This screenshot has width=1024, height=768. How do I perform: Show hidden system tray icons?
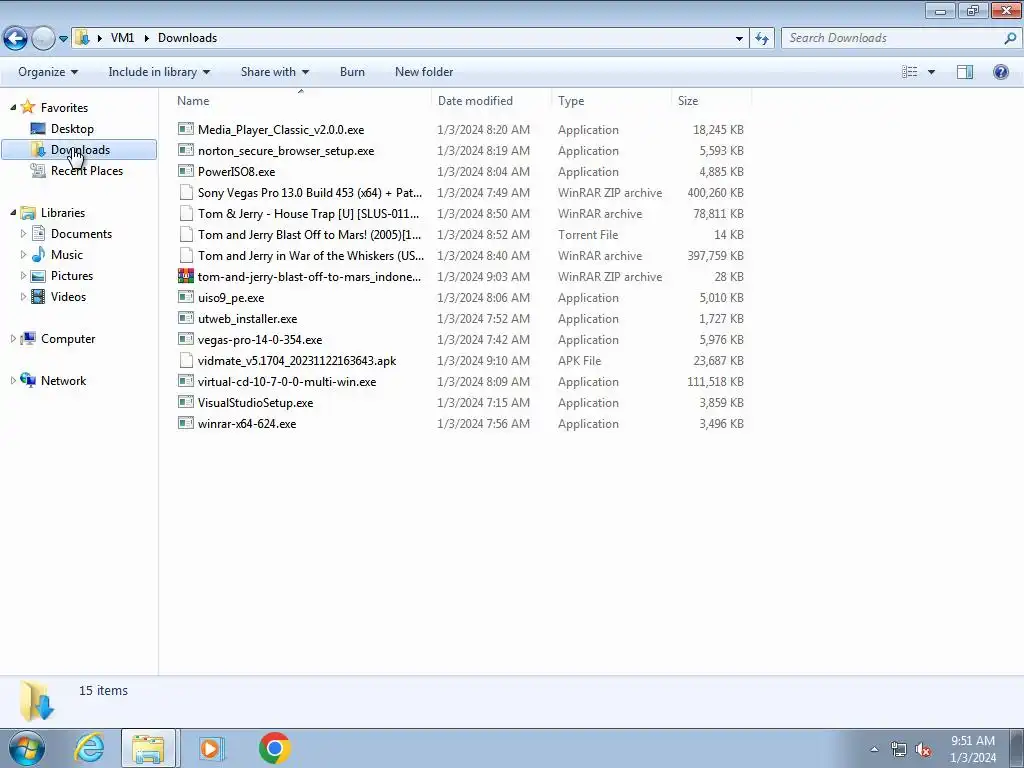tap(874, 749)
